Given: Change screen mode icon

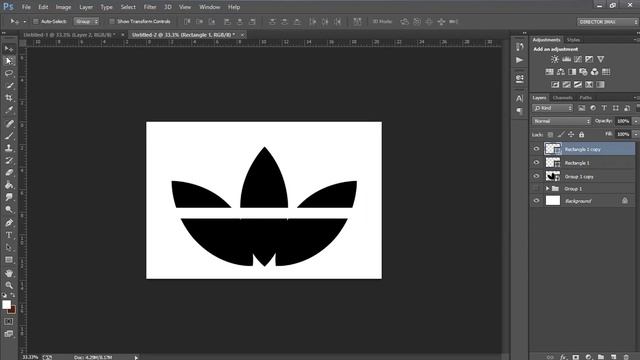Looking at the screenshot, I should pos(9,334).
